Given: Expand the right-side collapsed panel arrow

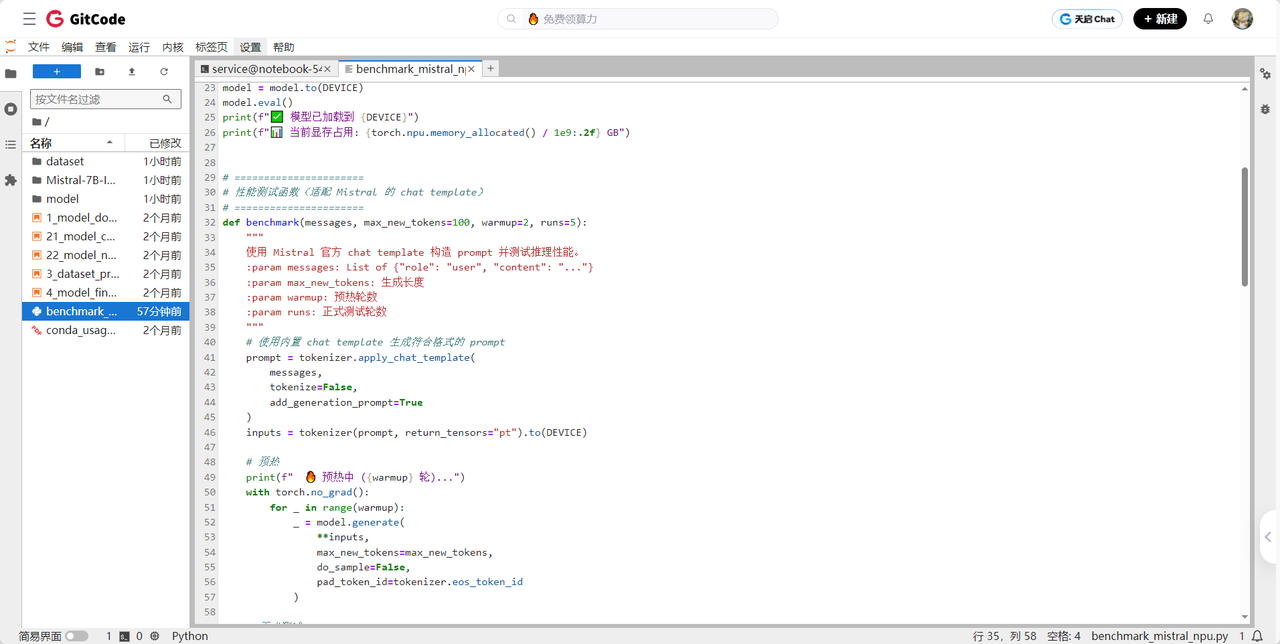Looking at the screenshot, I should [1268, 537].
